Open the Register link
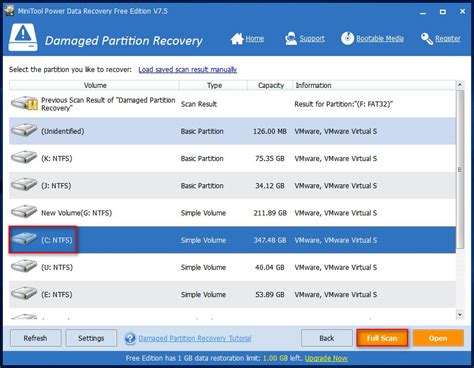474x368 pixels. click(x=448, y=39)
